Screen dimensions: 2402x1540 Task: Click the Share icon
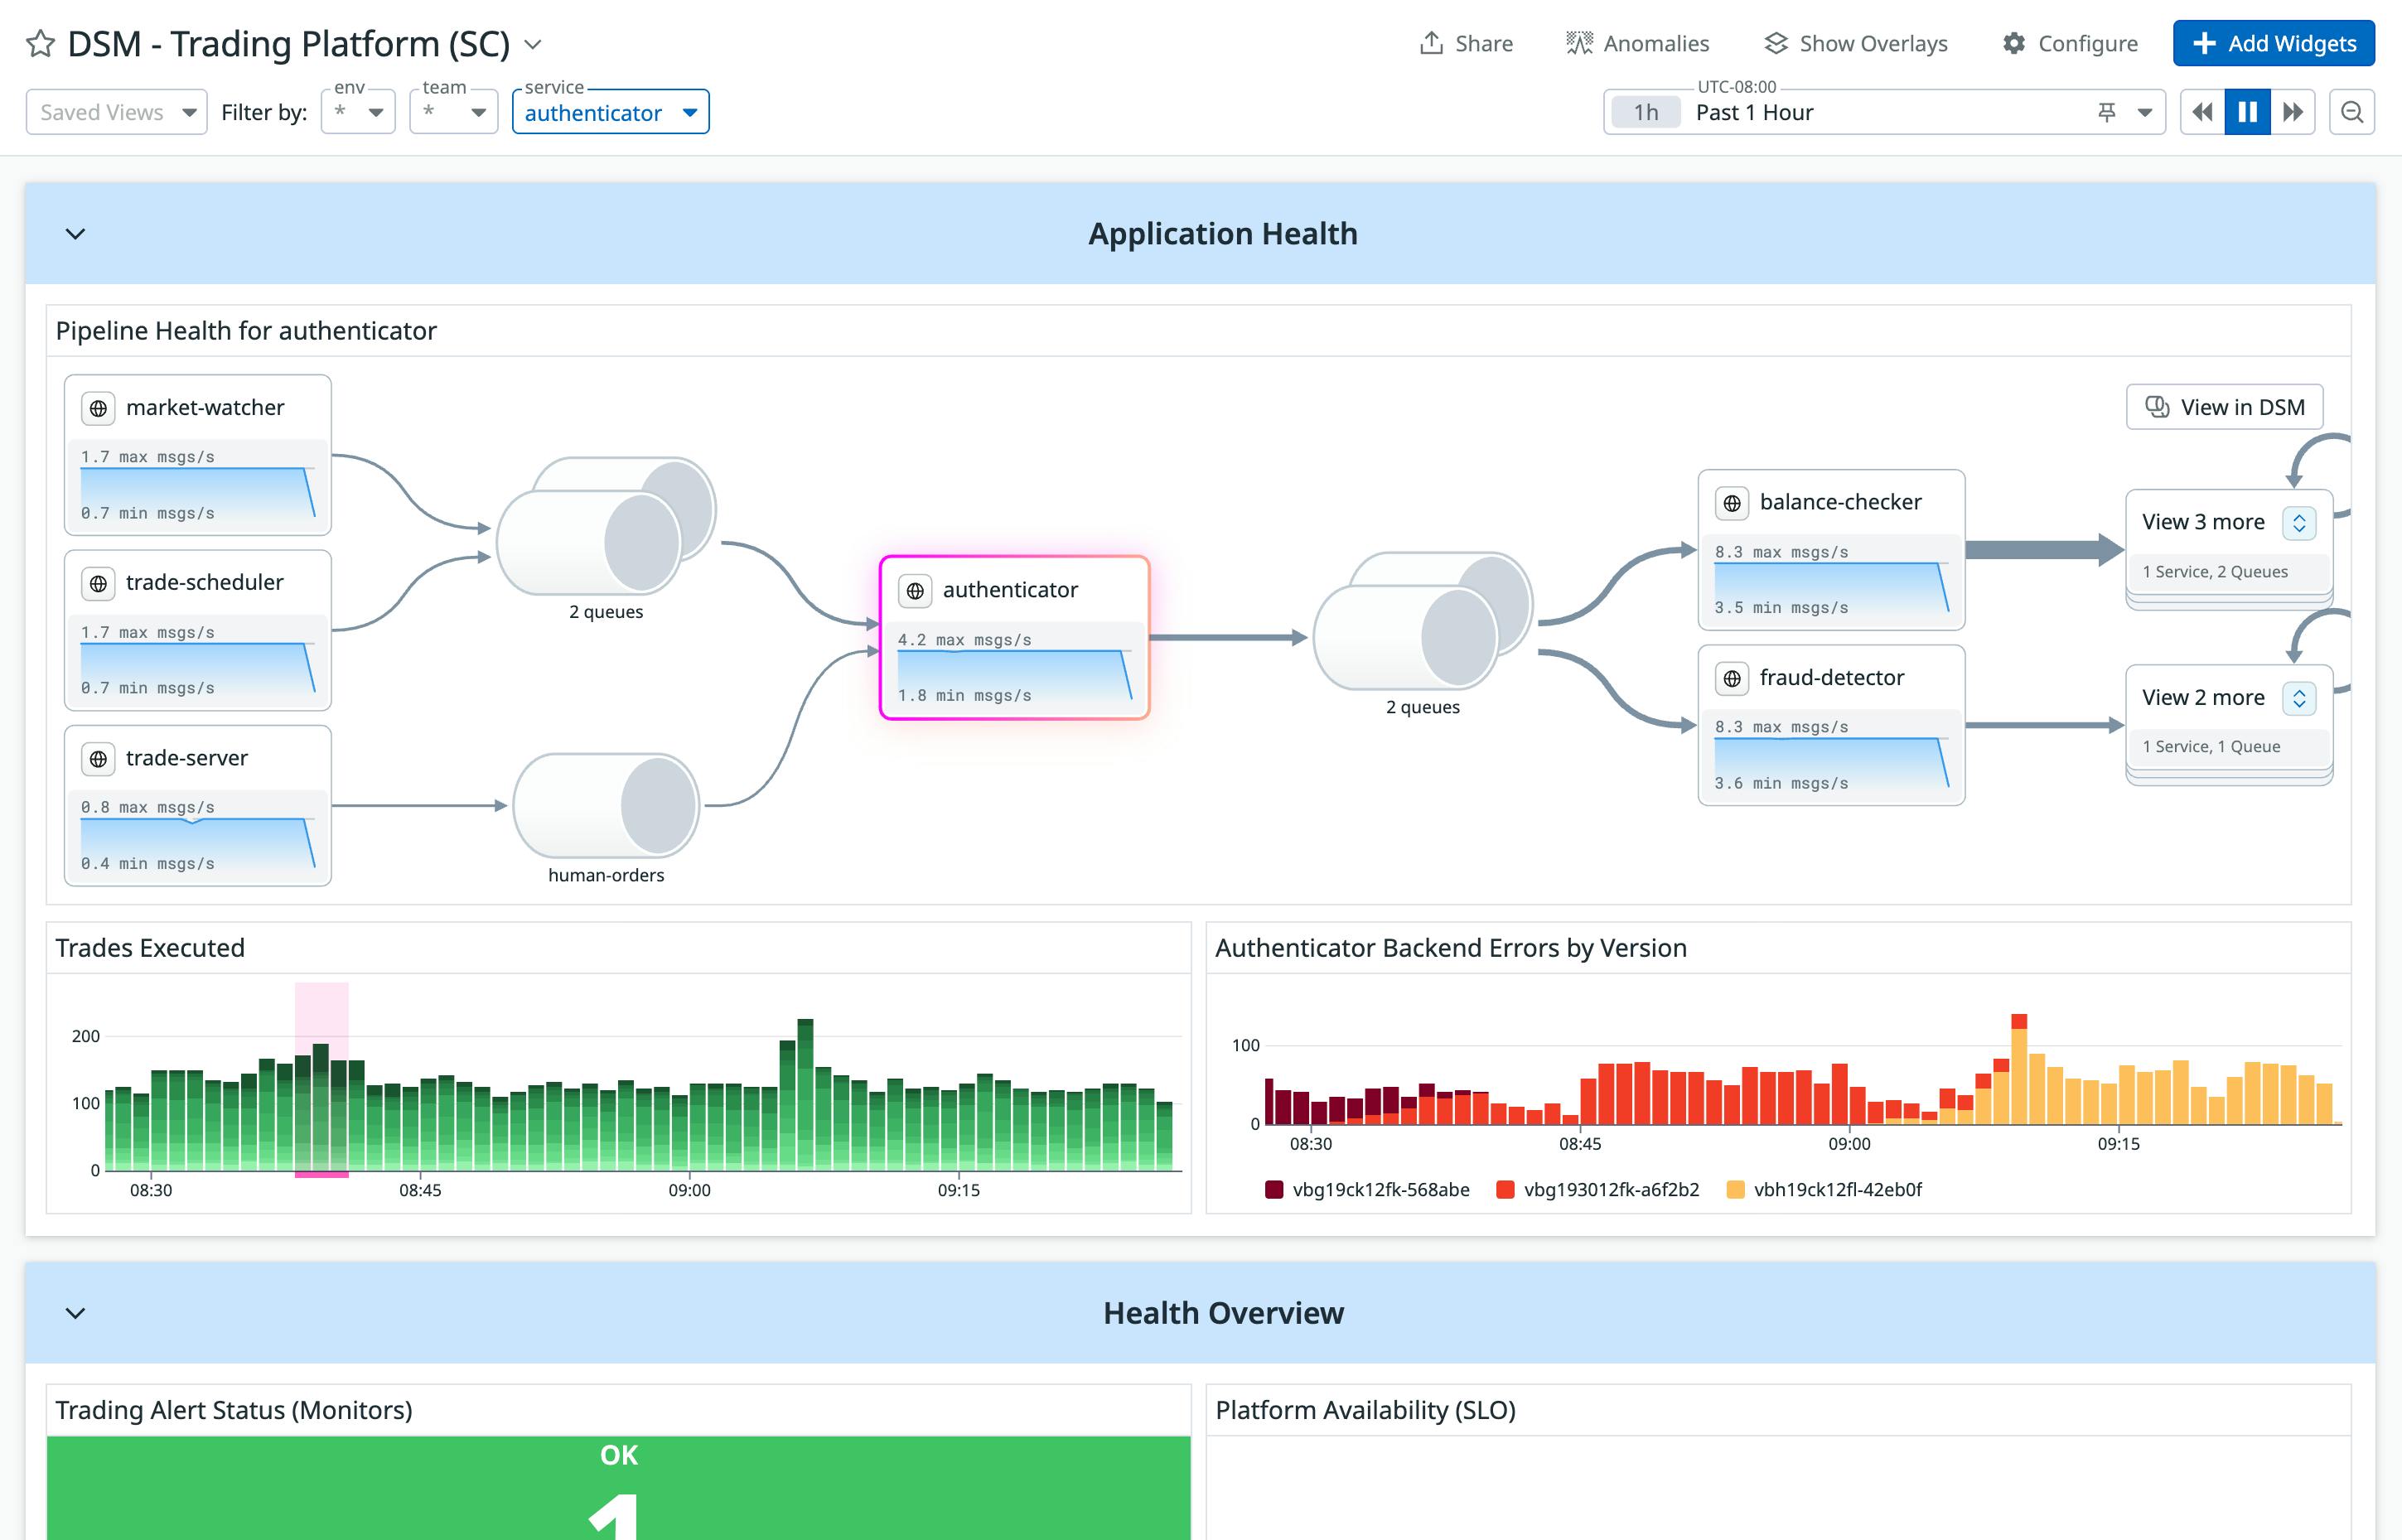1432,43
